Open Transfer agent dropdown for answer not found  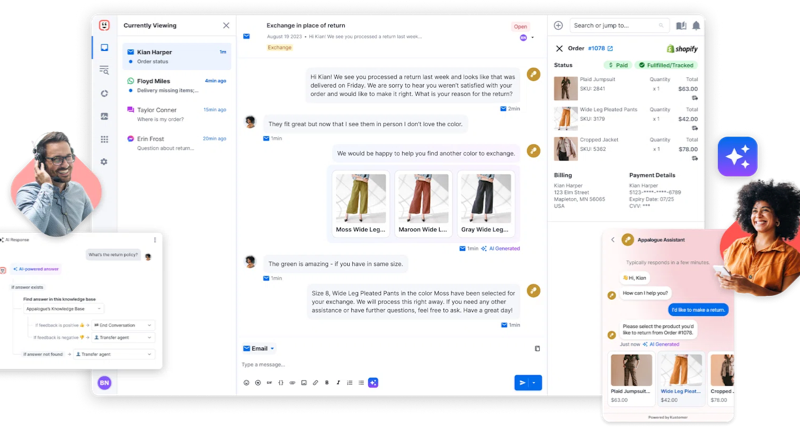click(x=113, y=354)
